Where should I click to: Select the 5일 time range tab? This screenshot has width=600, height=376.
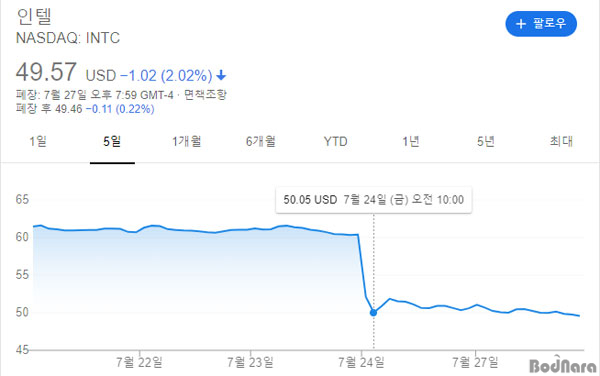click(112, 142)
